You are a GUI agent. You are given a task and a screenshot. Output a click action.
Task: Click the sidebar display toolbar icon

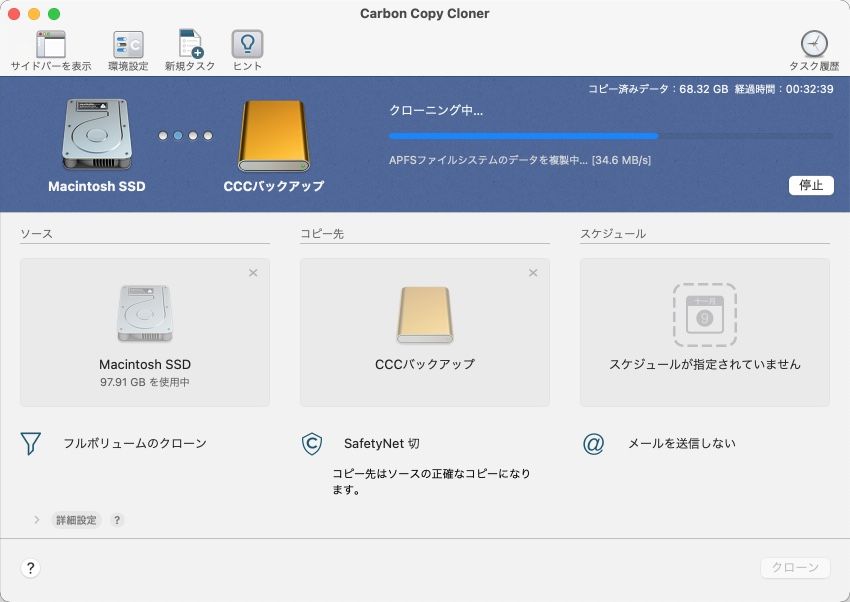[51, 44]
